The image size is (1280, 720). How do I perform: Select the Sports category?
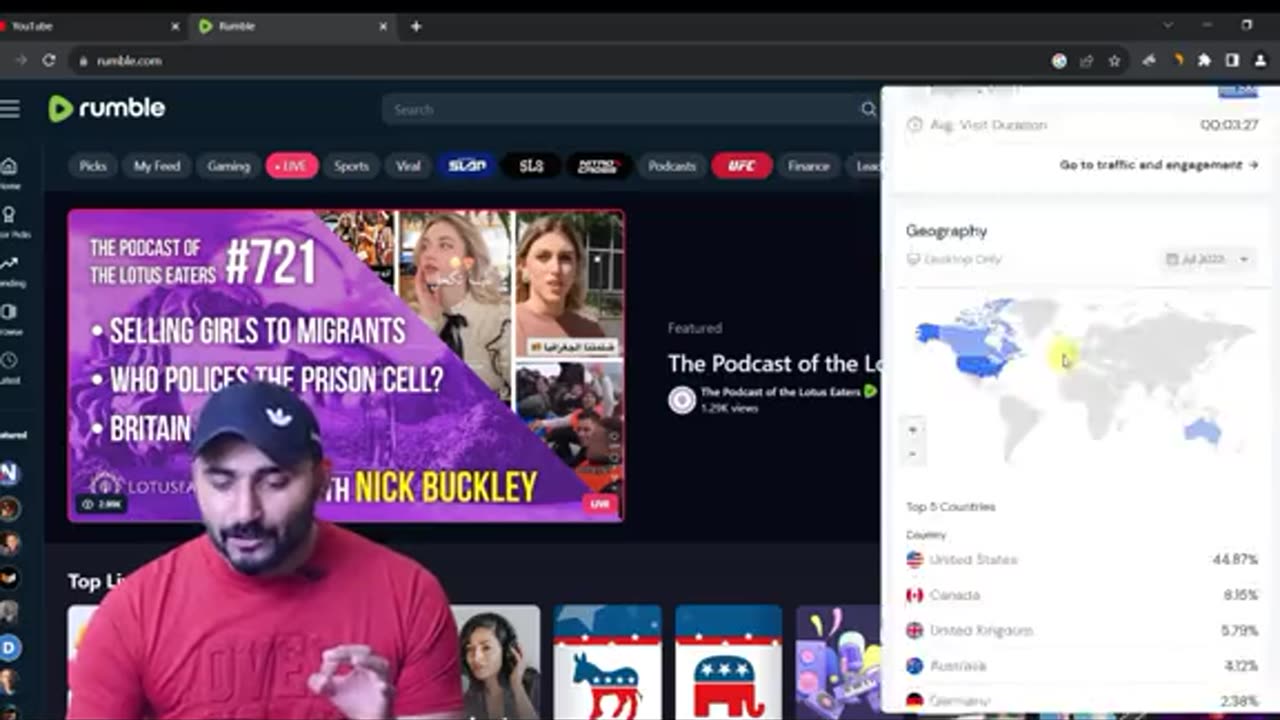351,166
